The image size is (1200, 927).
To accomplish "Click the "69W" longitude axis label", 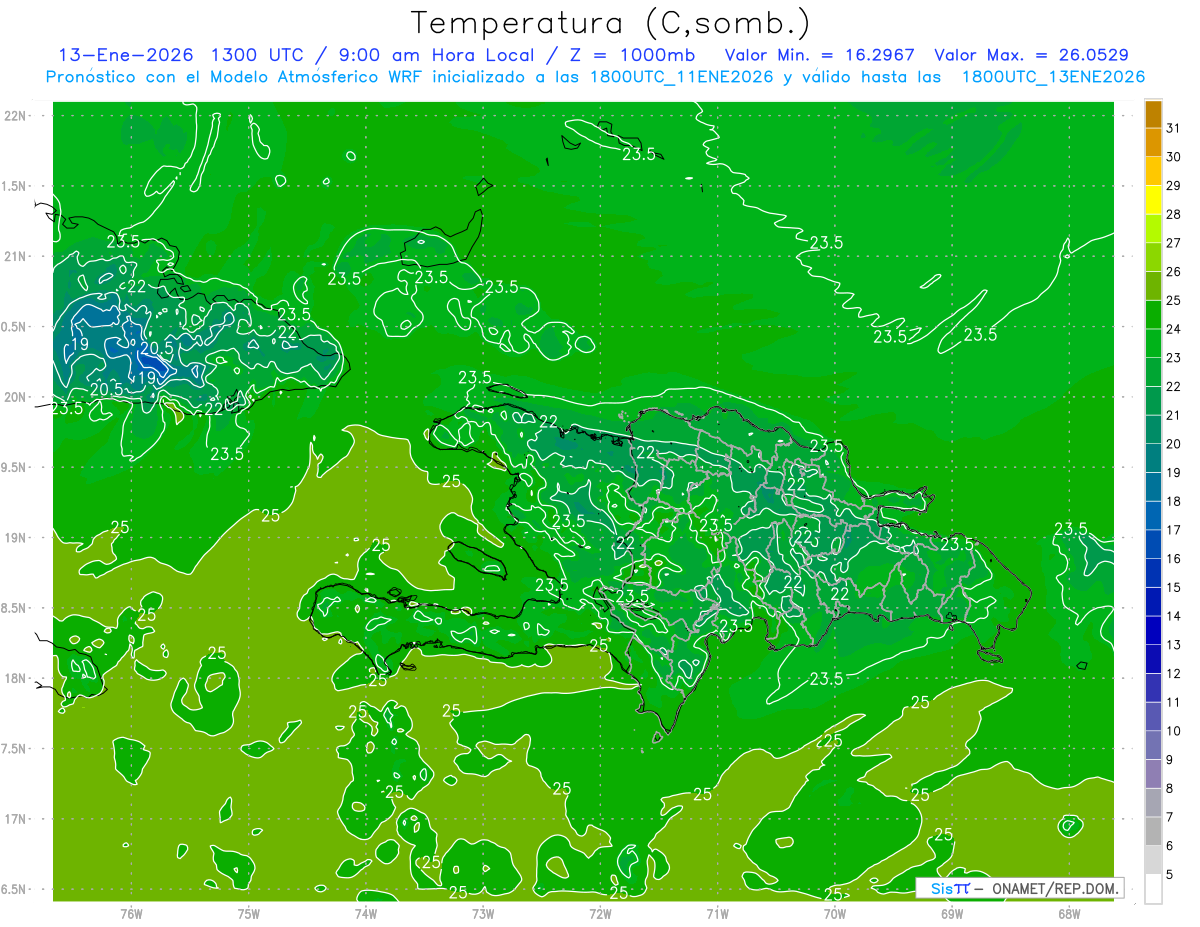I will [952, 913].
